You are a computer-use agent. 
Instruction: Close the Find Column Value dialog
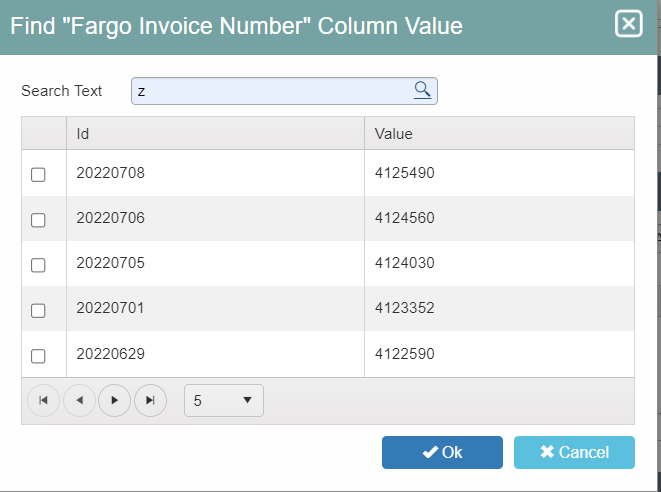coord(628,24)
